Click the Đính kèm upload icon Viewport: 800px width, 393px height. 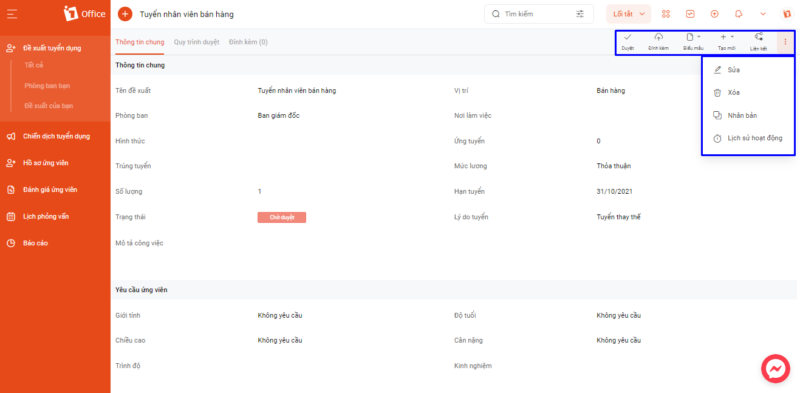click(x=659, y=37)
